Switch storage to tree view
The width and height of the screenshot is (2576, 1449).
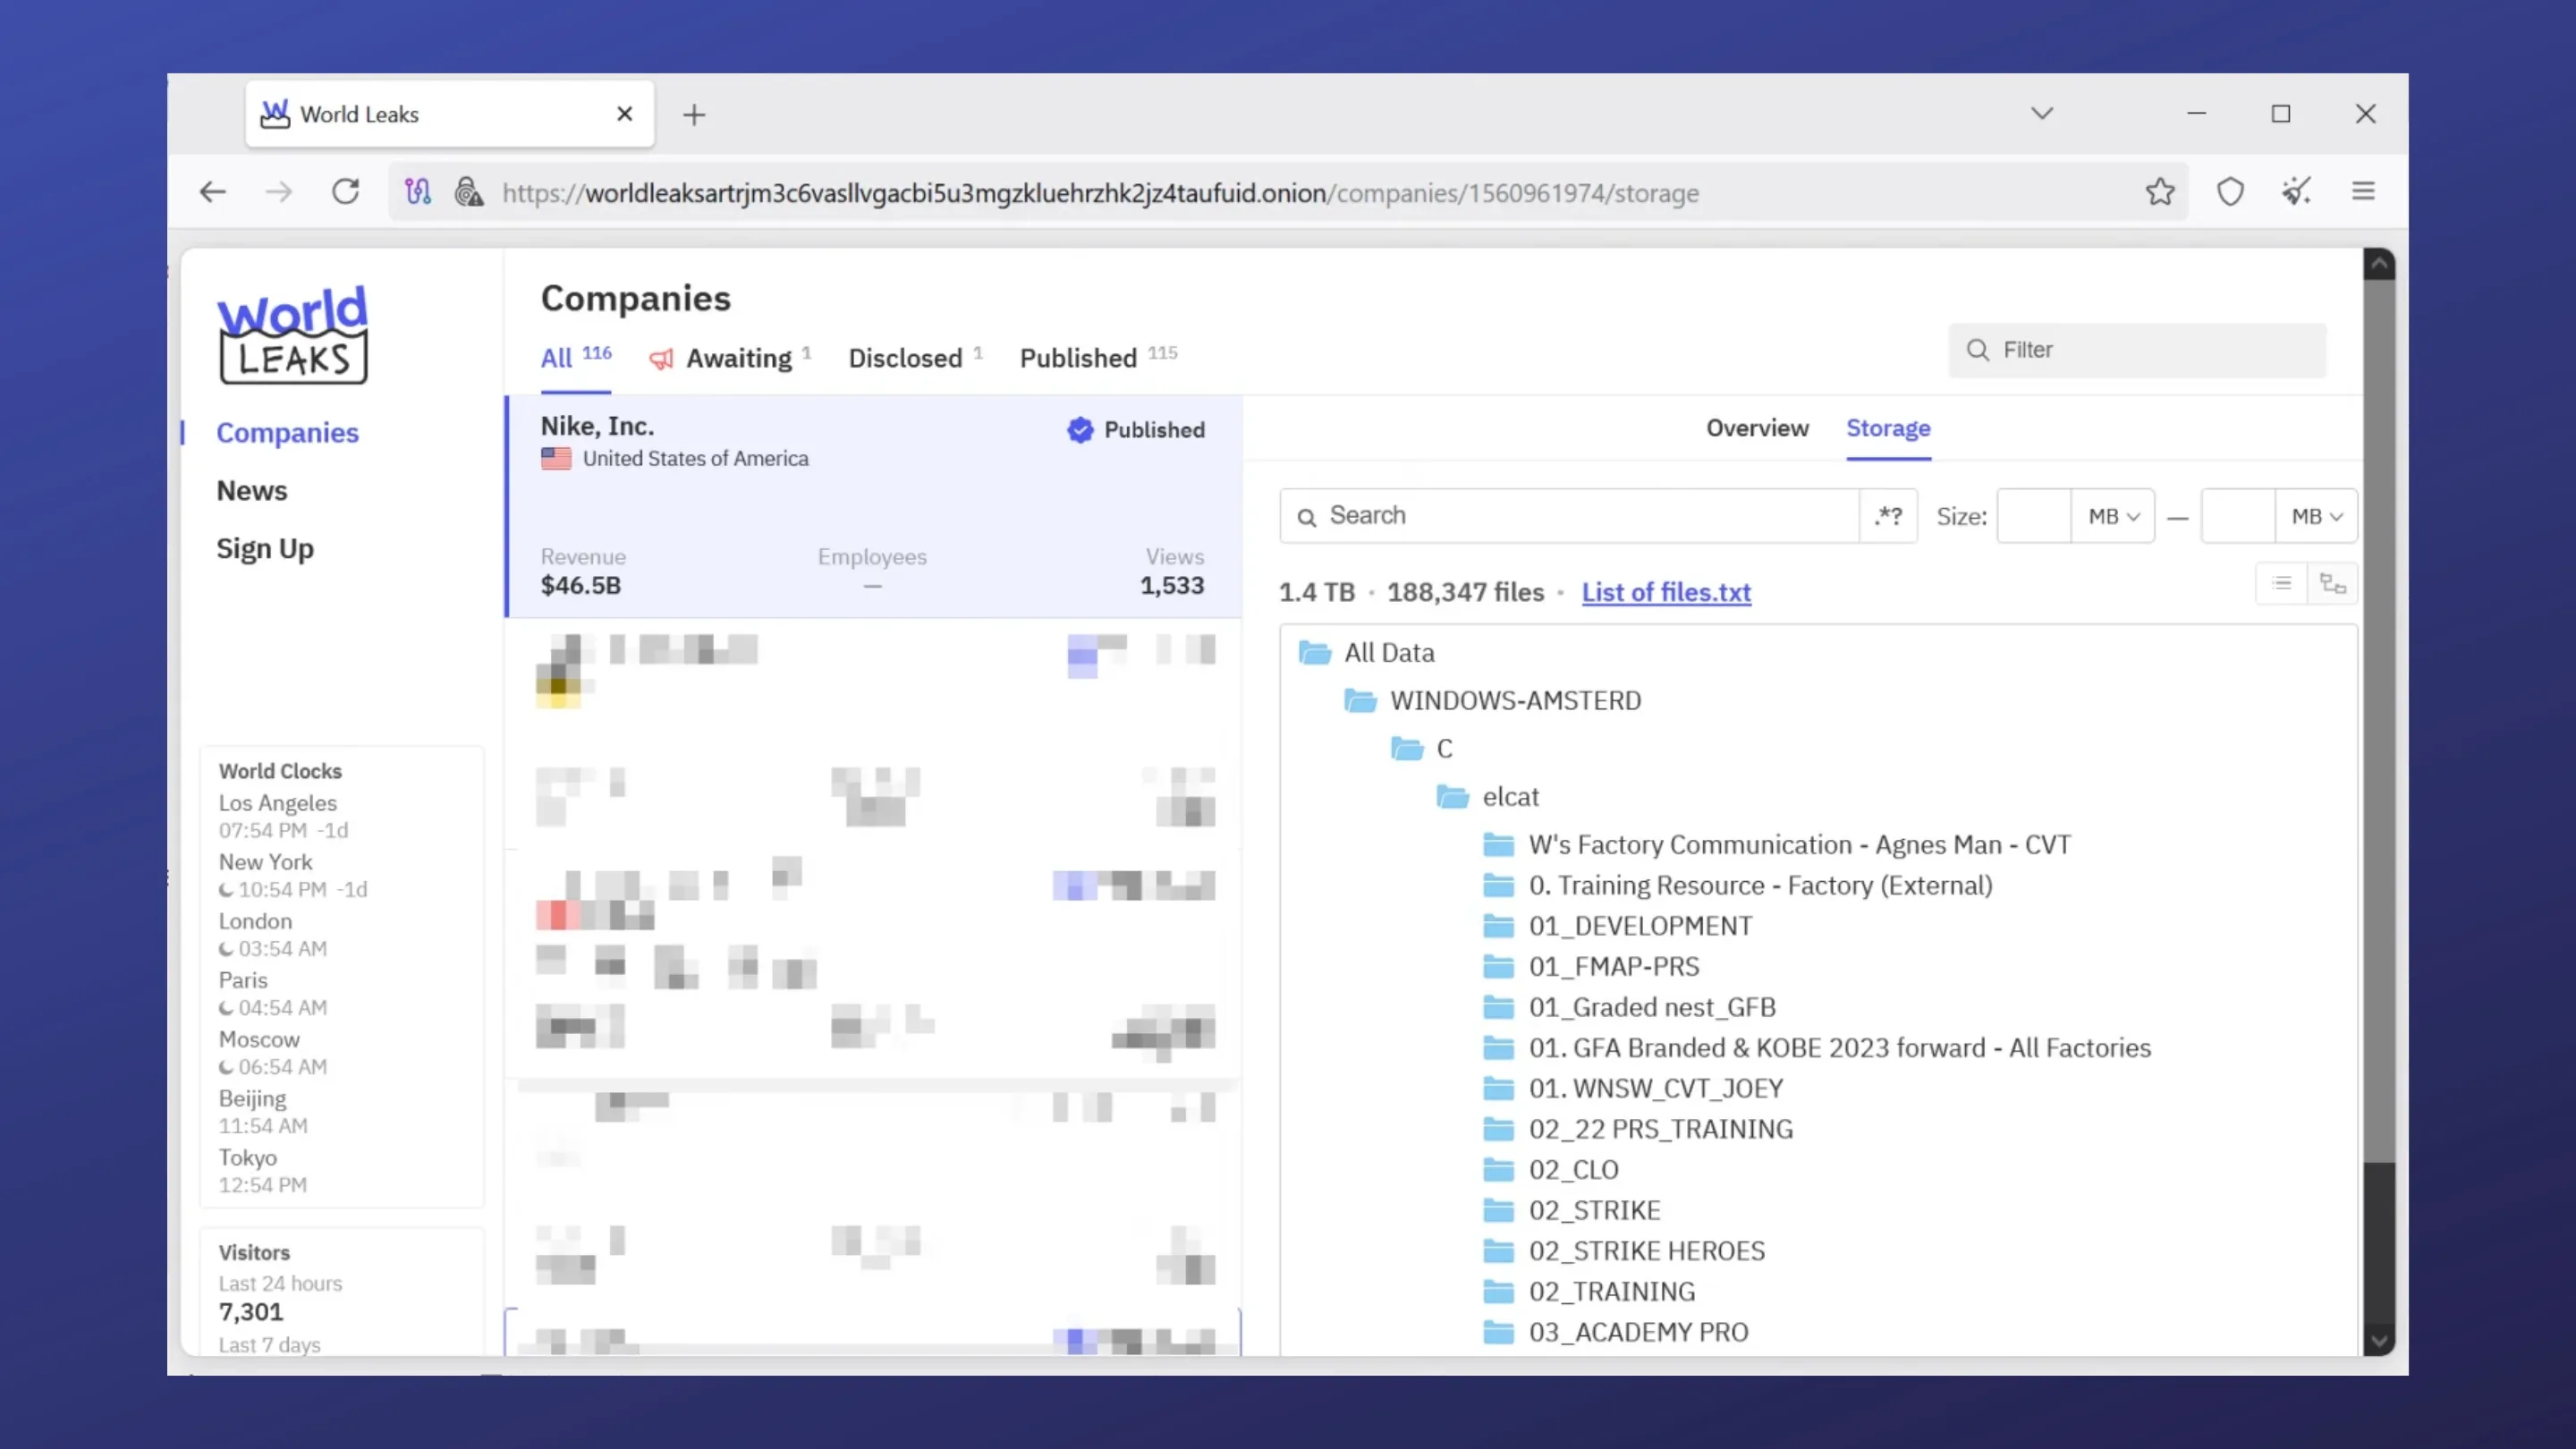tap(2333, 584)
